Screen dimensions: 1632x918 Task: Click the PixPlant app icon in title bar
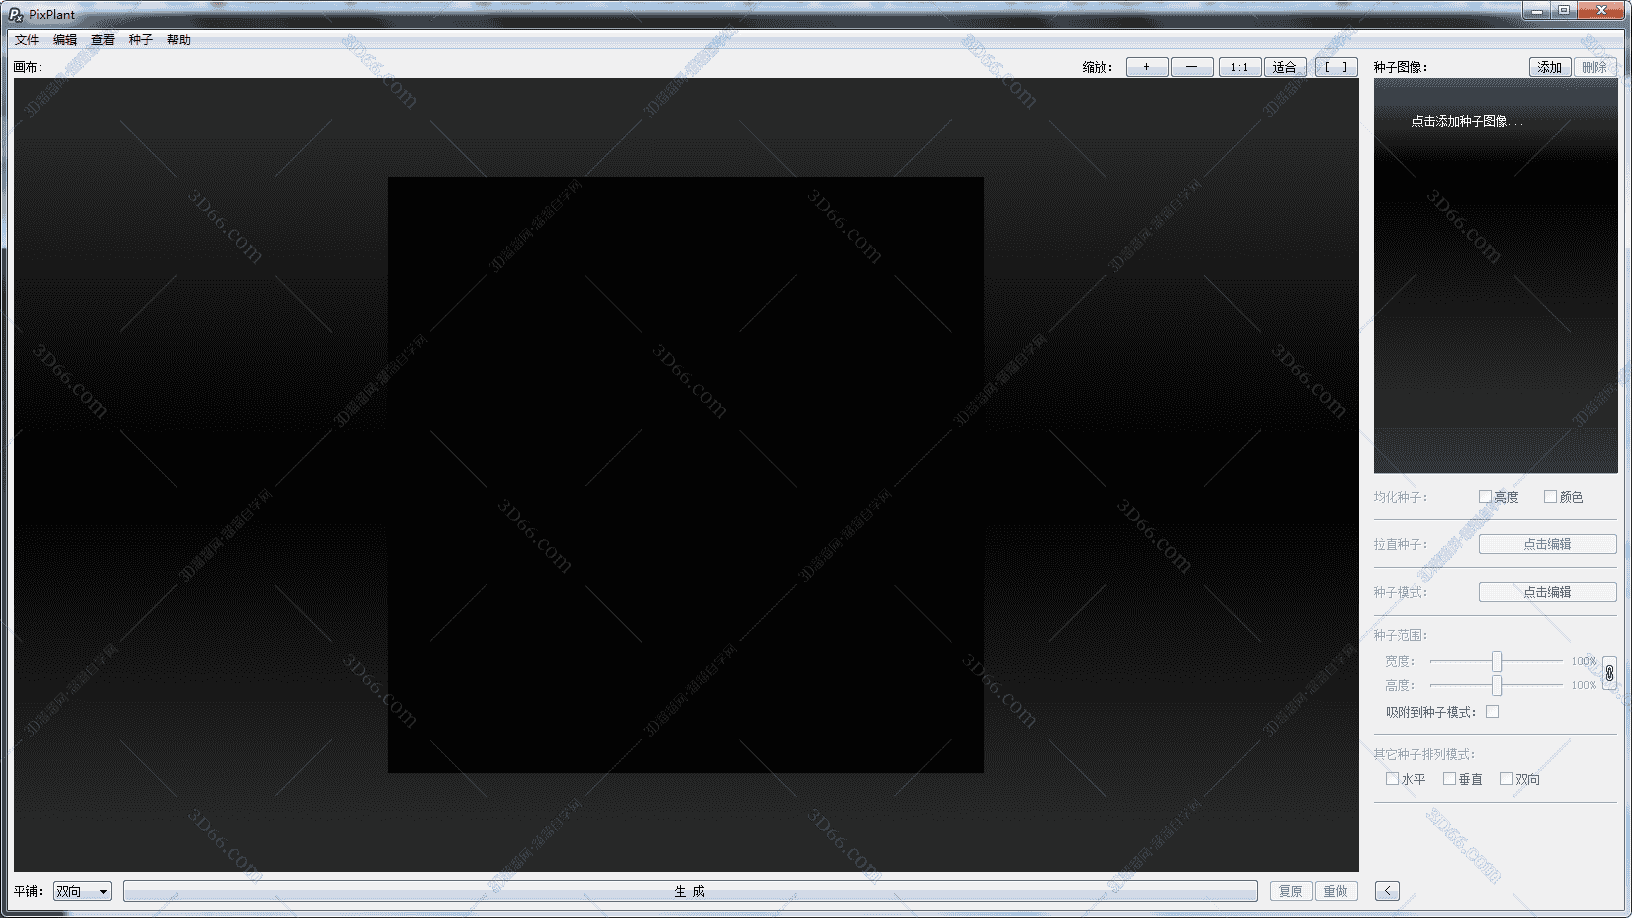15,14
